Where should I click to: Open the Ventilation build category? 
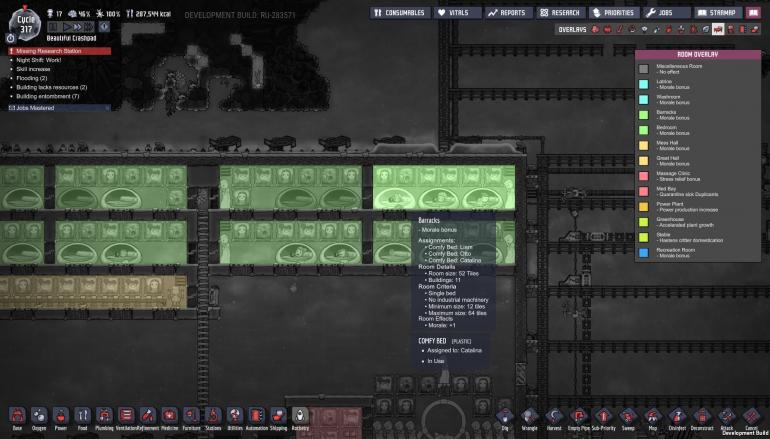(x=126, y=416)
